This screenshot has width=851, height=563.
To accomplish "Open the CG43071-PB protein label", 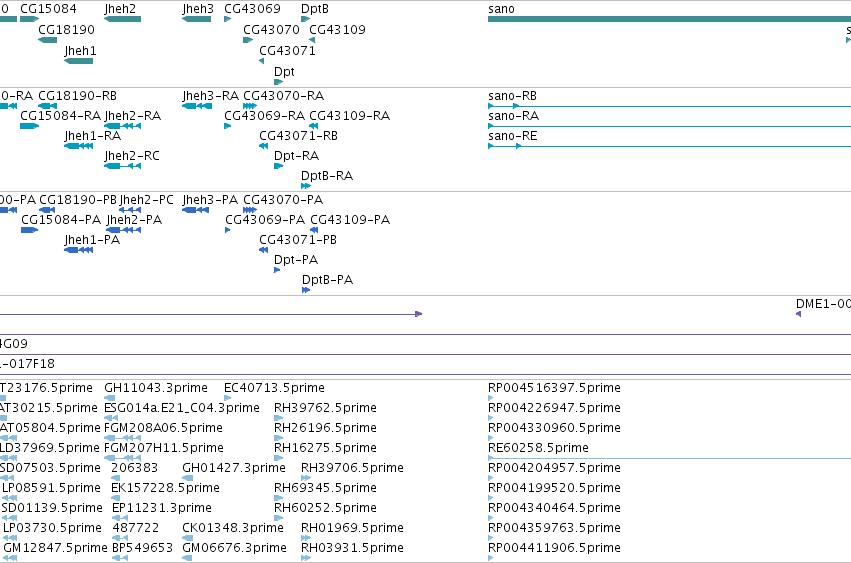I will point(298,240).
